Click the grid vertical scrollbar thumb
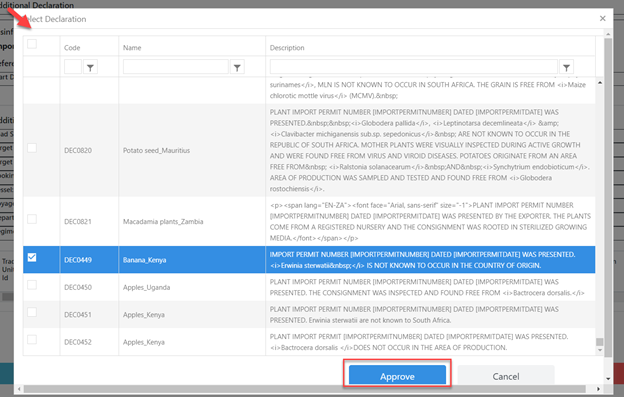The image size is (624, 397). pyautogui.click(x=600, y=342)
